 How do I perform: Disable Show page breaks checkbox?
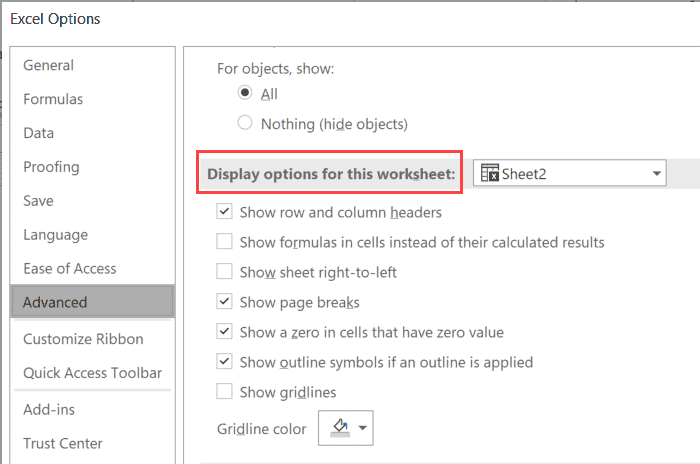pos(225,302)
